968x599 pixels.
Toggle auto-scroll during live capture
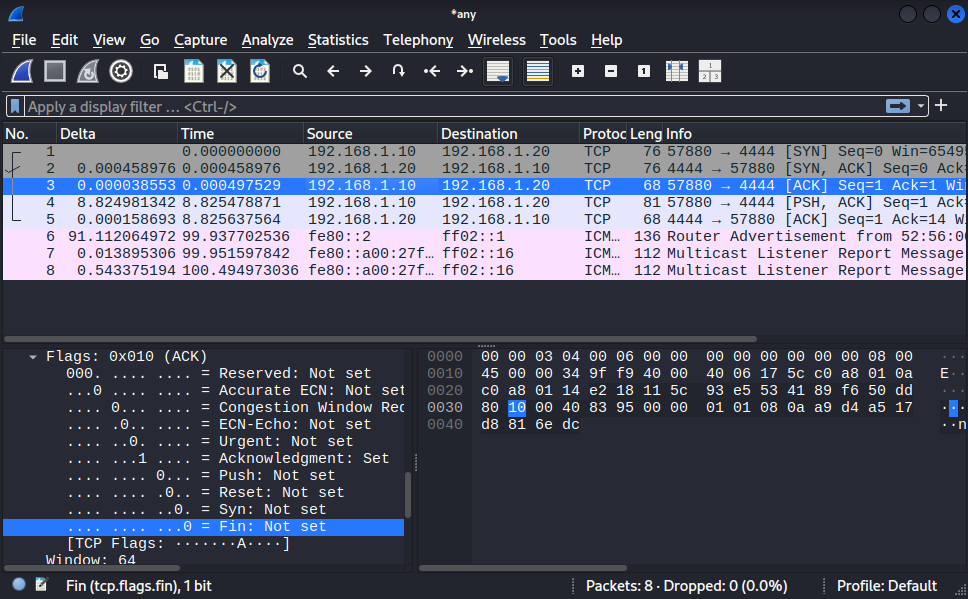[x=498, y=71]
